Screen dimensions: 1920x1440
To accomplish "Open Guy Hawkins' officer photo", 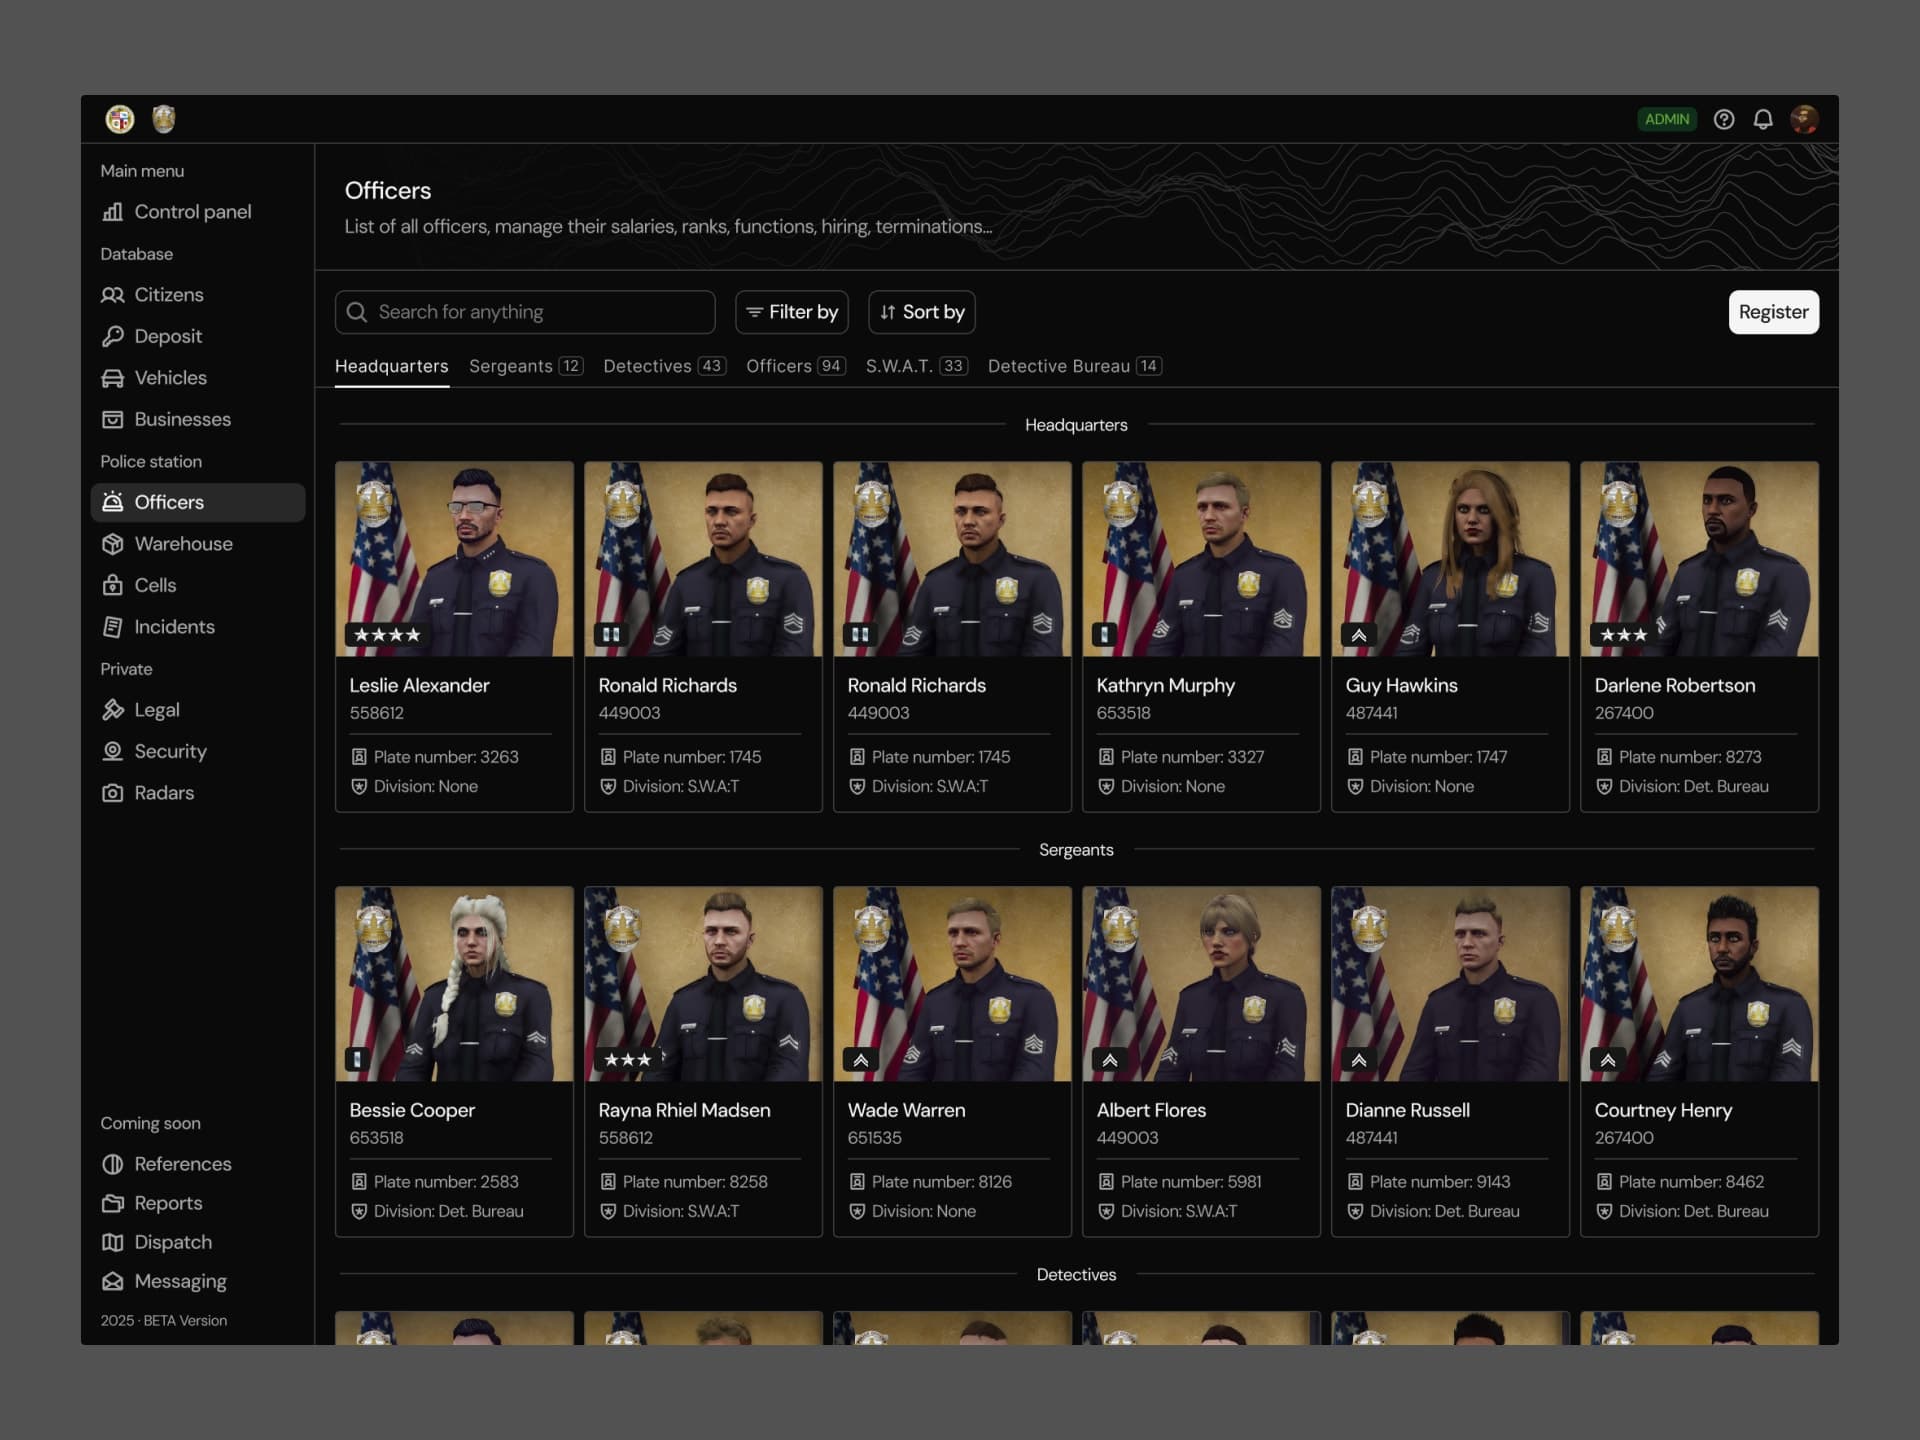I will click(x=1450, y=559).
